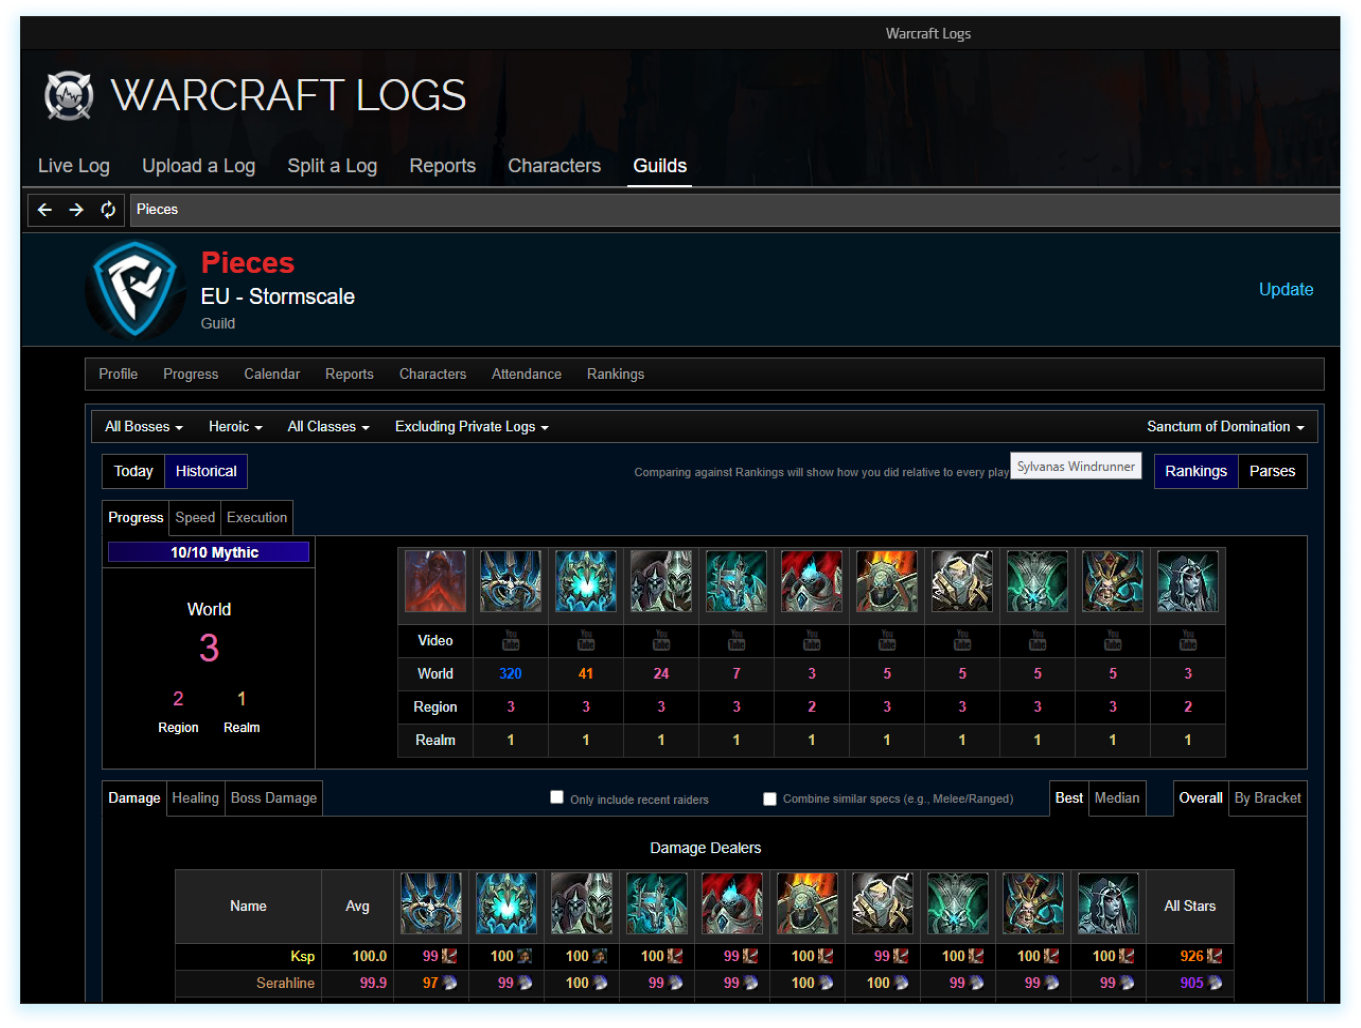Select Eye of the Jailer icon above rank 41
The height and width of the screenshot is (1028, 1361).
[586, 581]
